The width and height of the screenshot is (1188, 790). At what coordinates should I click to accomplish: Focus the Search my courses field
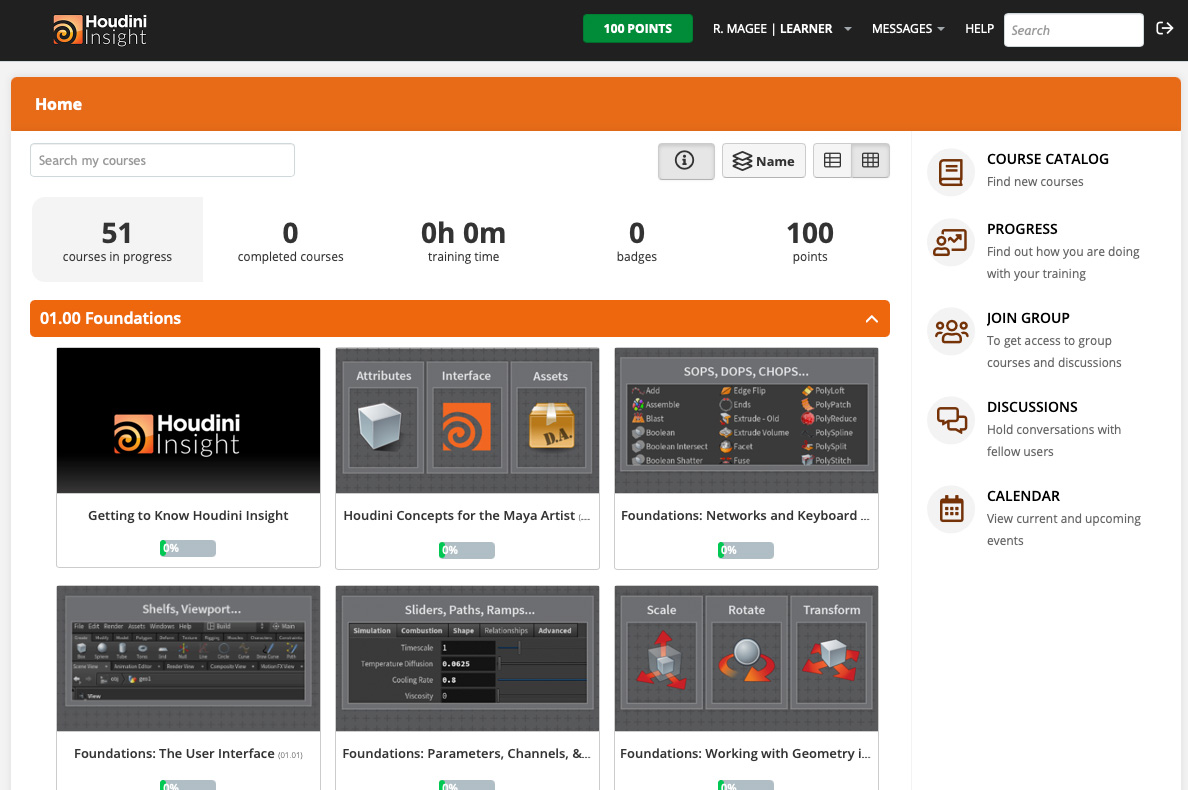pyautogui.click(x=162, y=160)
